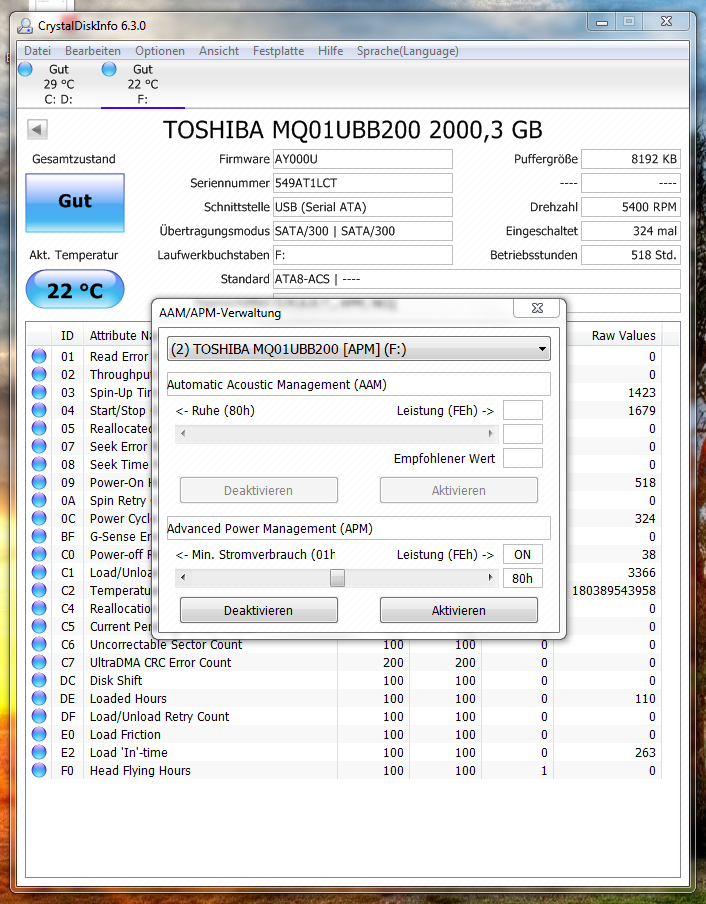Click status orb for Power-off row C0
Screen dimensions: 706x904
39,554
